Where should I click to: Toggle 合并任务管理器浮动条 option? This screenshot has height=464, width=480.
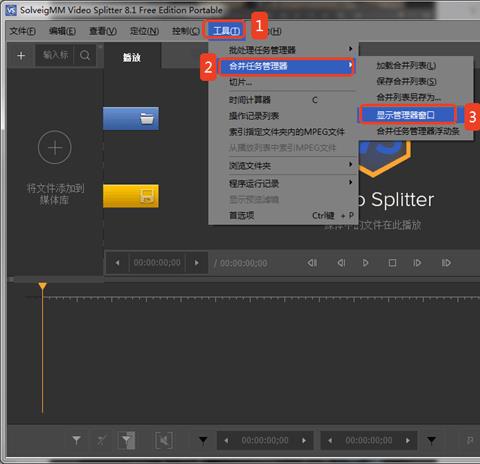[415, 131]
